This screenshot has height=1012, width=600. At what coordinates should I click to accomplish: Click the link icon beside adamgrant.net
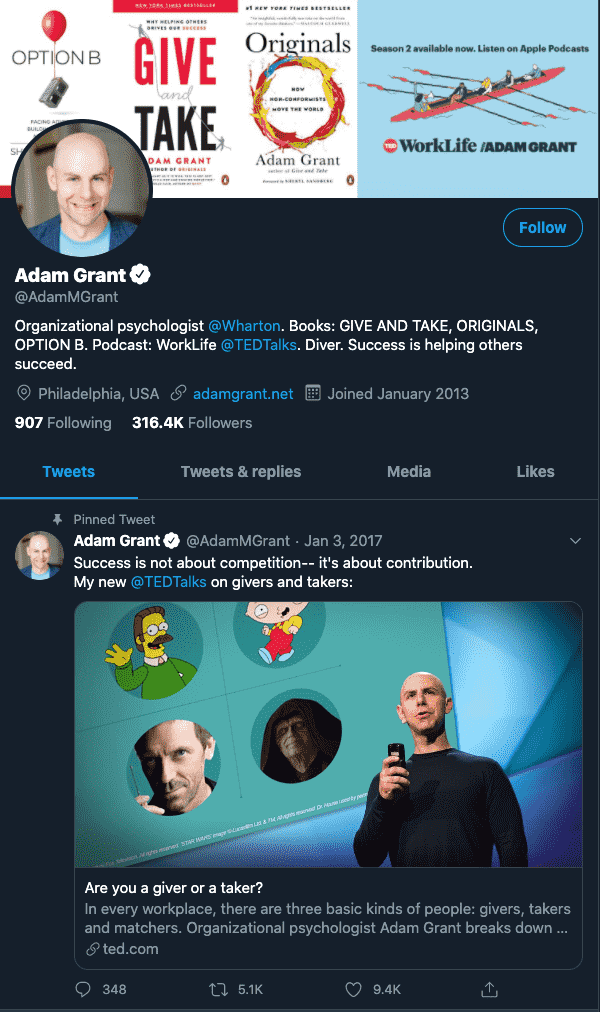coord(179,393)
